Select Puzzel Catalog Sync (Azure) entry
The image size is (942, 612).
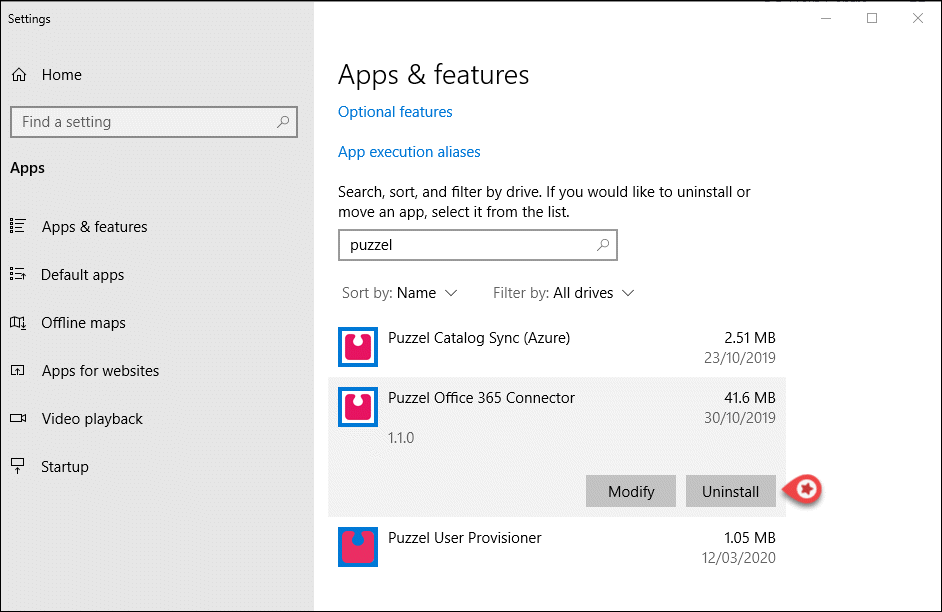(478, 338)
